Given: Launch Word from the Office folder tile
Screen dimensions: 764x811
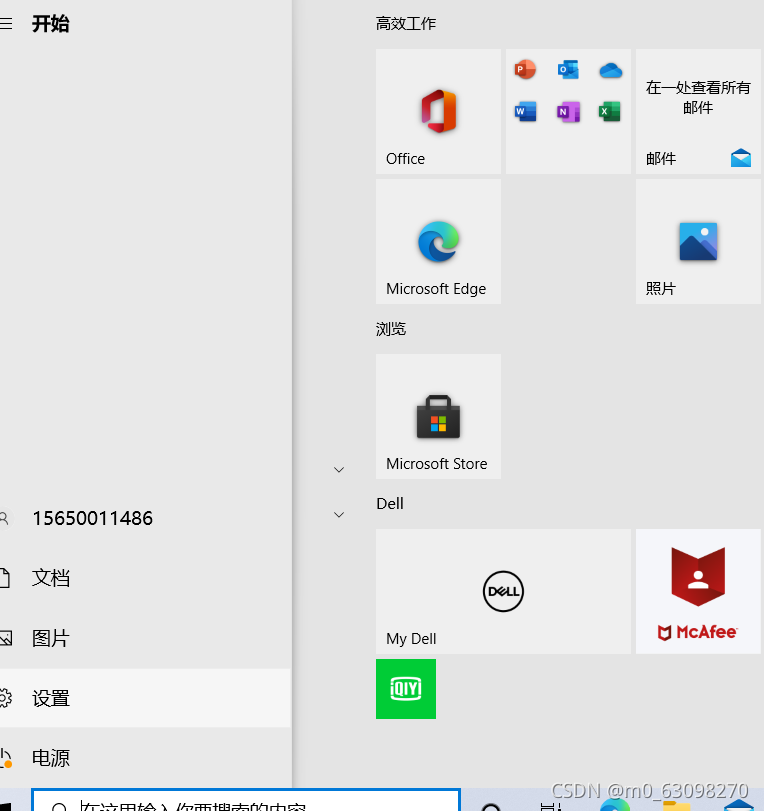Looking at the screenshot, I should point(525,111).
